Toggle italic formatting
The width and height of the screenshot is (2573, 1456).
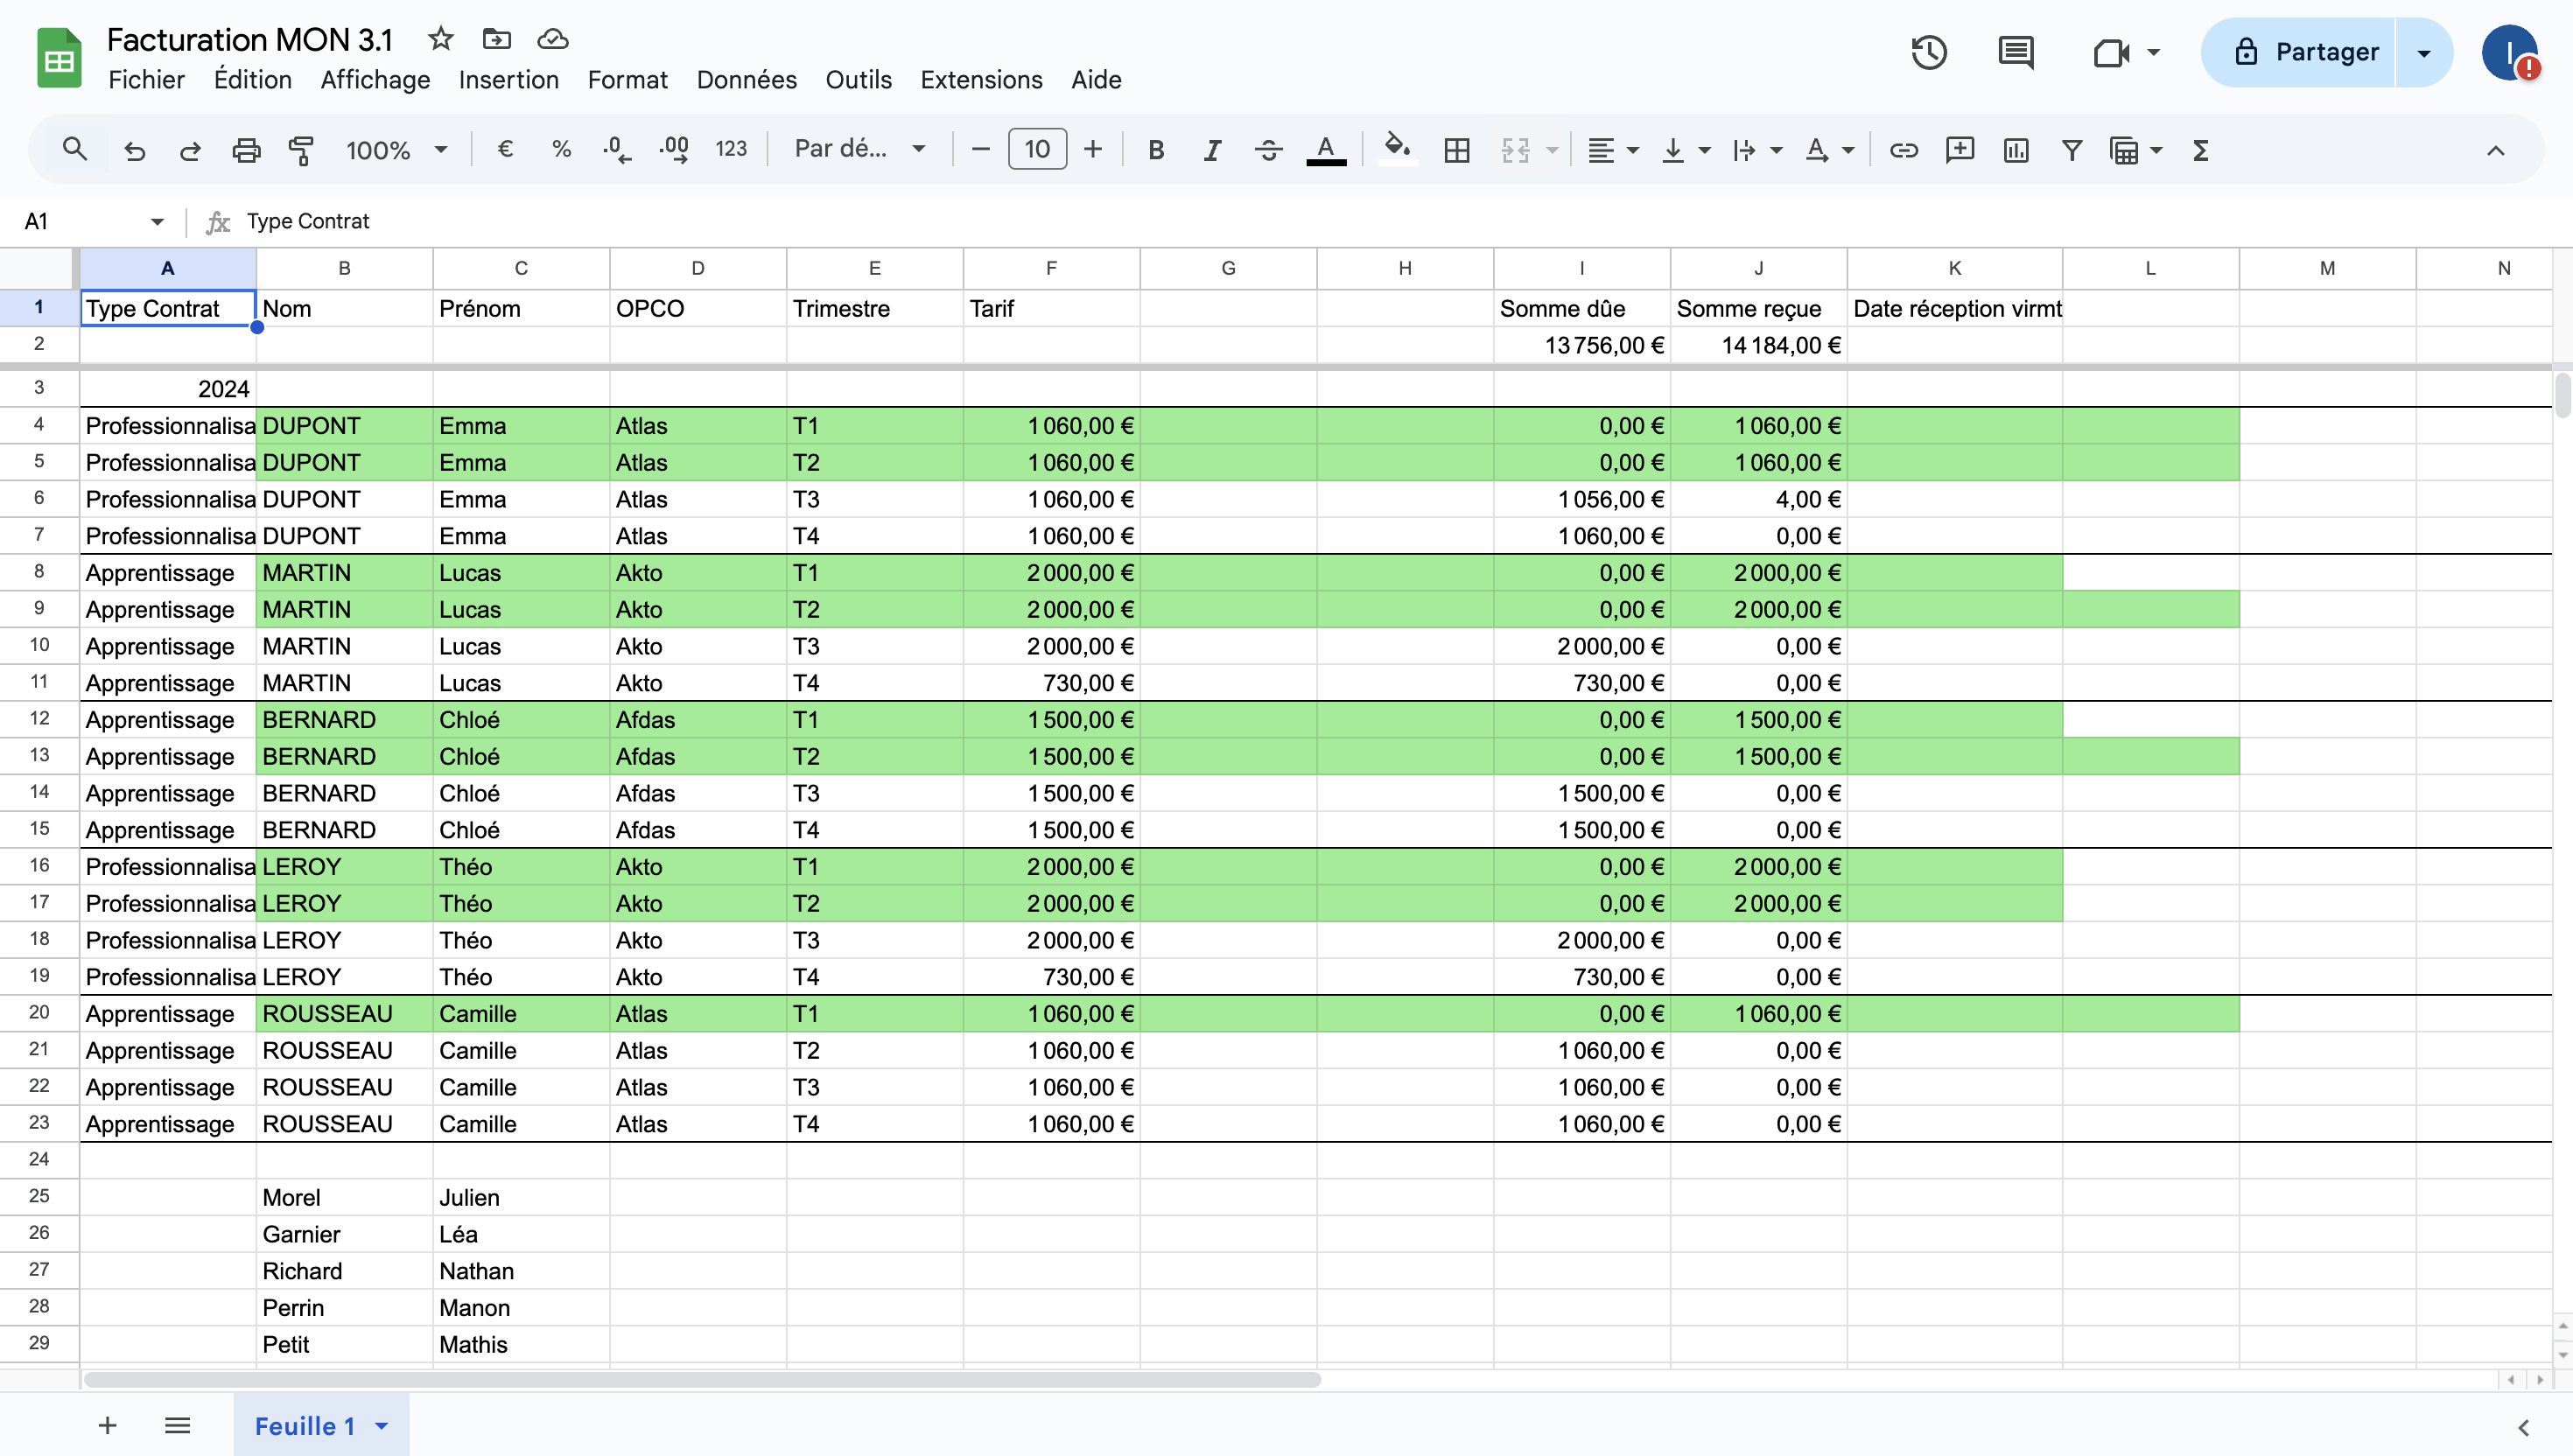pos(1212,150)
